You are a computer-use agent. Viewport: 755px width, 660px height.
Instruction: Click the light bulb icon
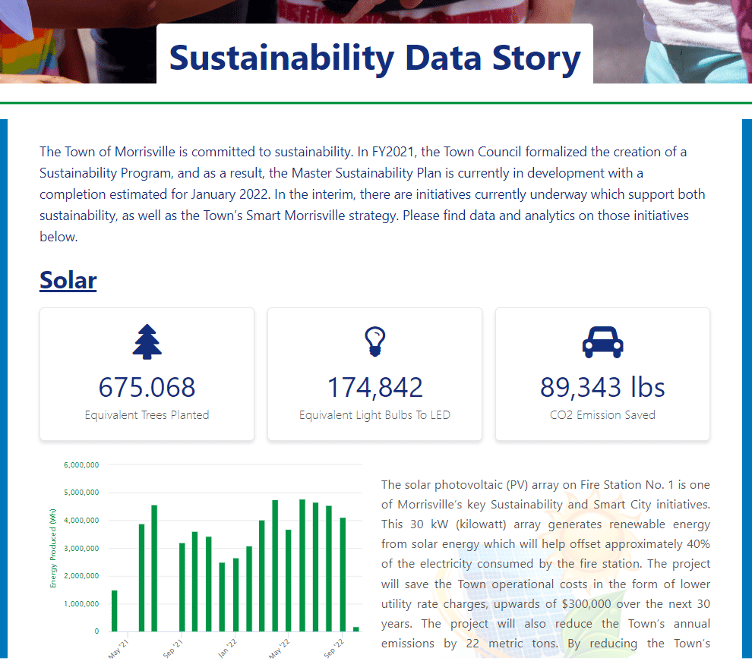coord(375,342)
